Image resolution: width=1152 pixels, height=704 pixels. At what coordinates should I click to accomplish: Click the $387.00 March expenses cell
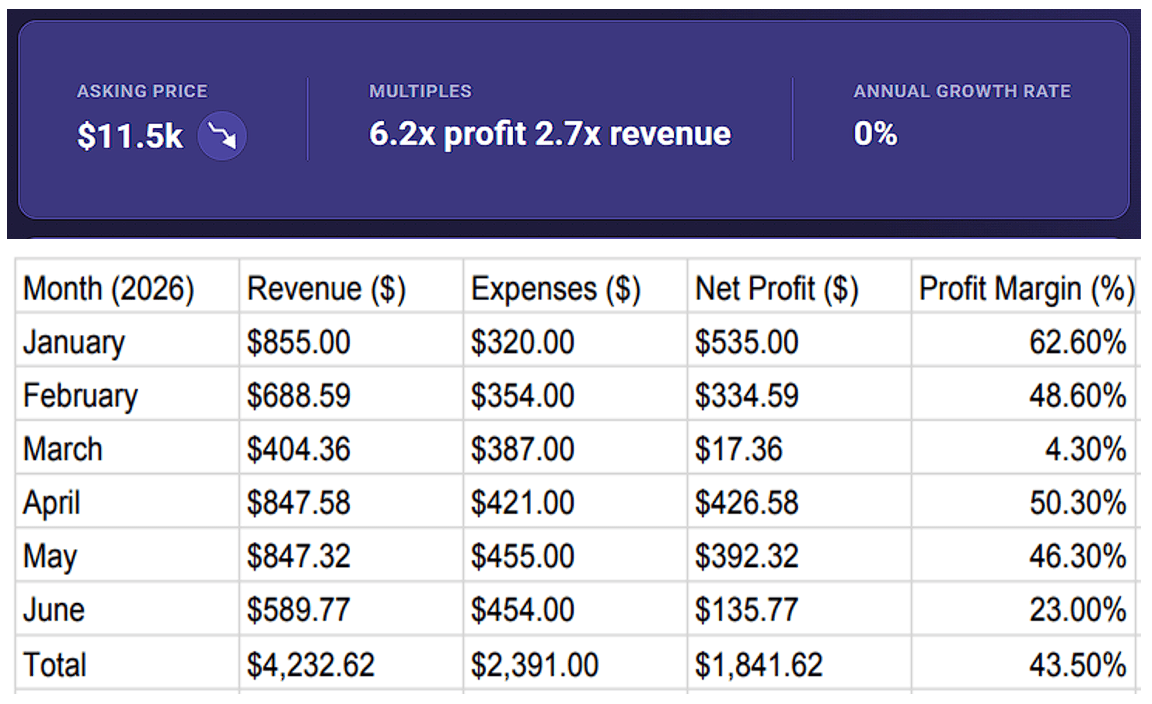tap(576, 448)
